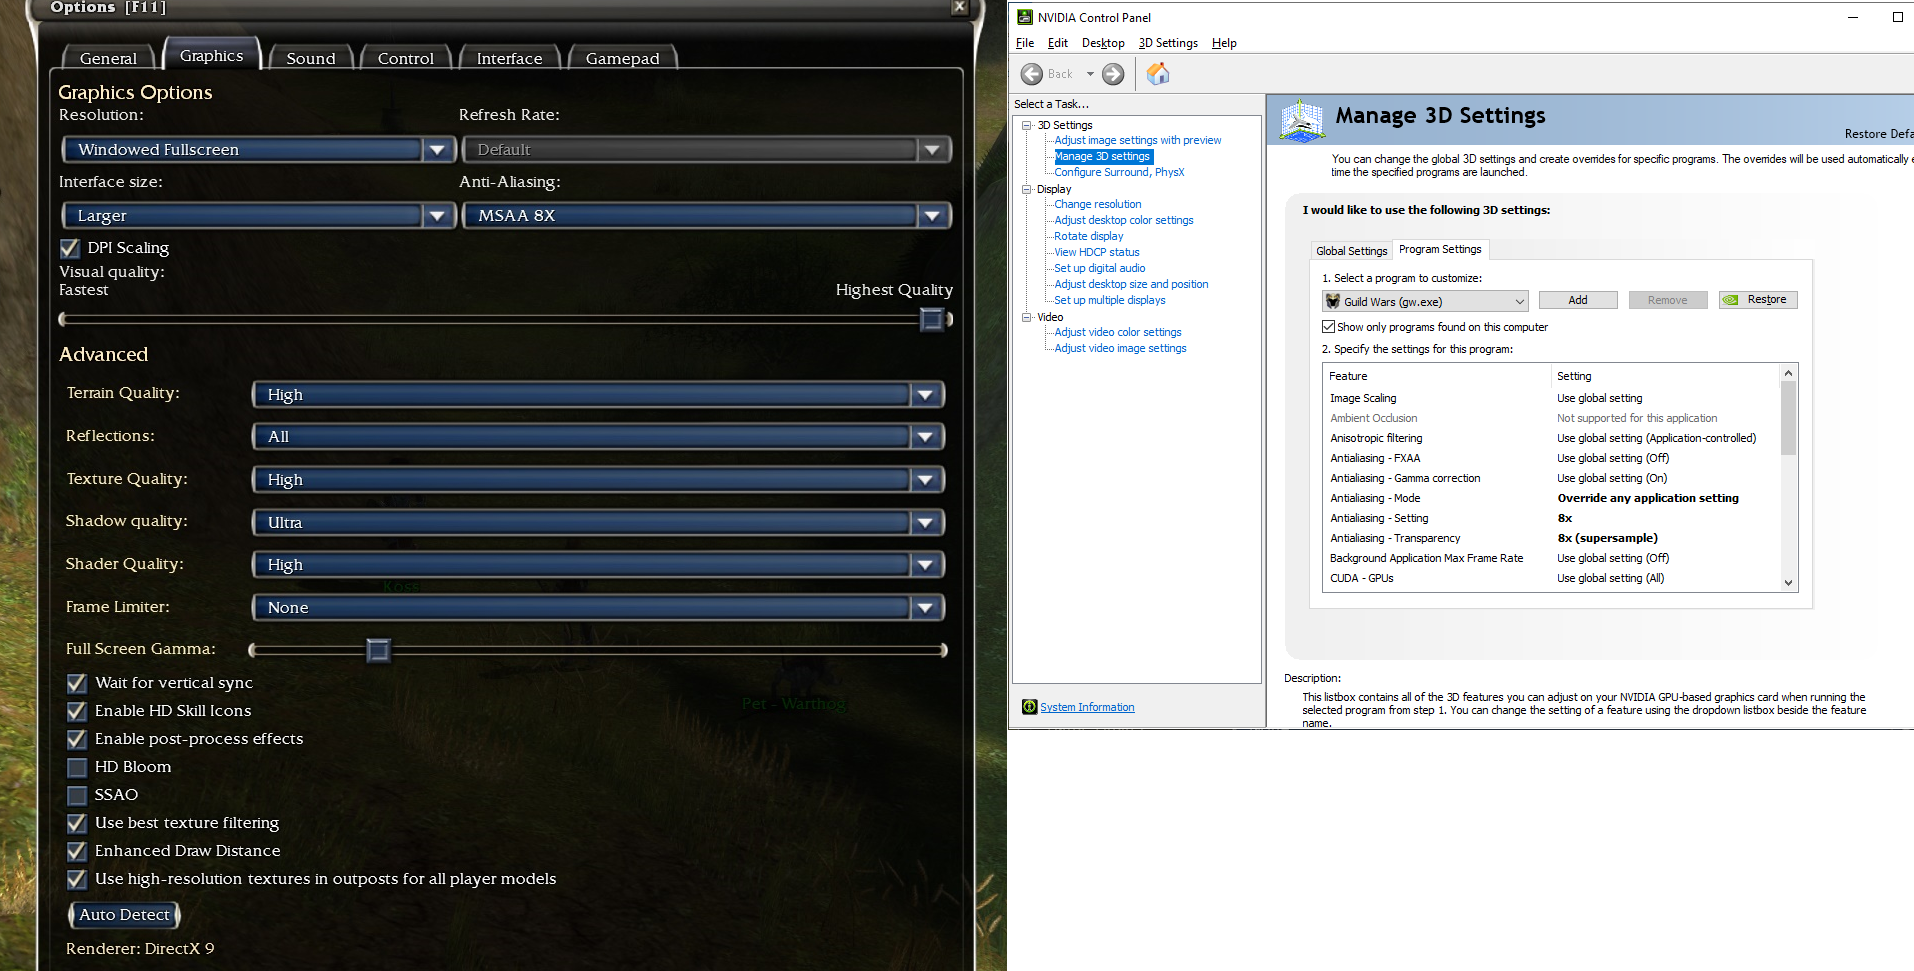Maximize the NVIDIA Control Panel window
This screenshot has height=971, width=1914.
click(x=1897, y=17)
